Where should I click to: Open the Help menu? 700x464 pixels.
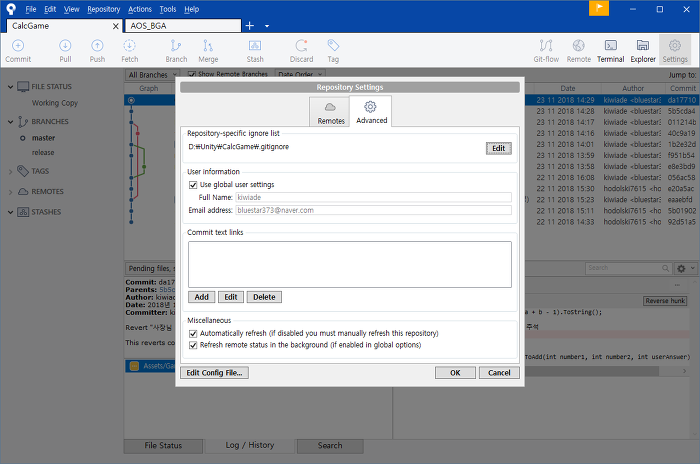(192, 9)
